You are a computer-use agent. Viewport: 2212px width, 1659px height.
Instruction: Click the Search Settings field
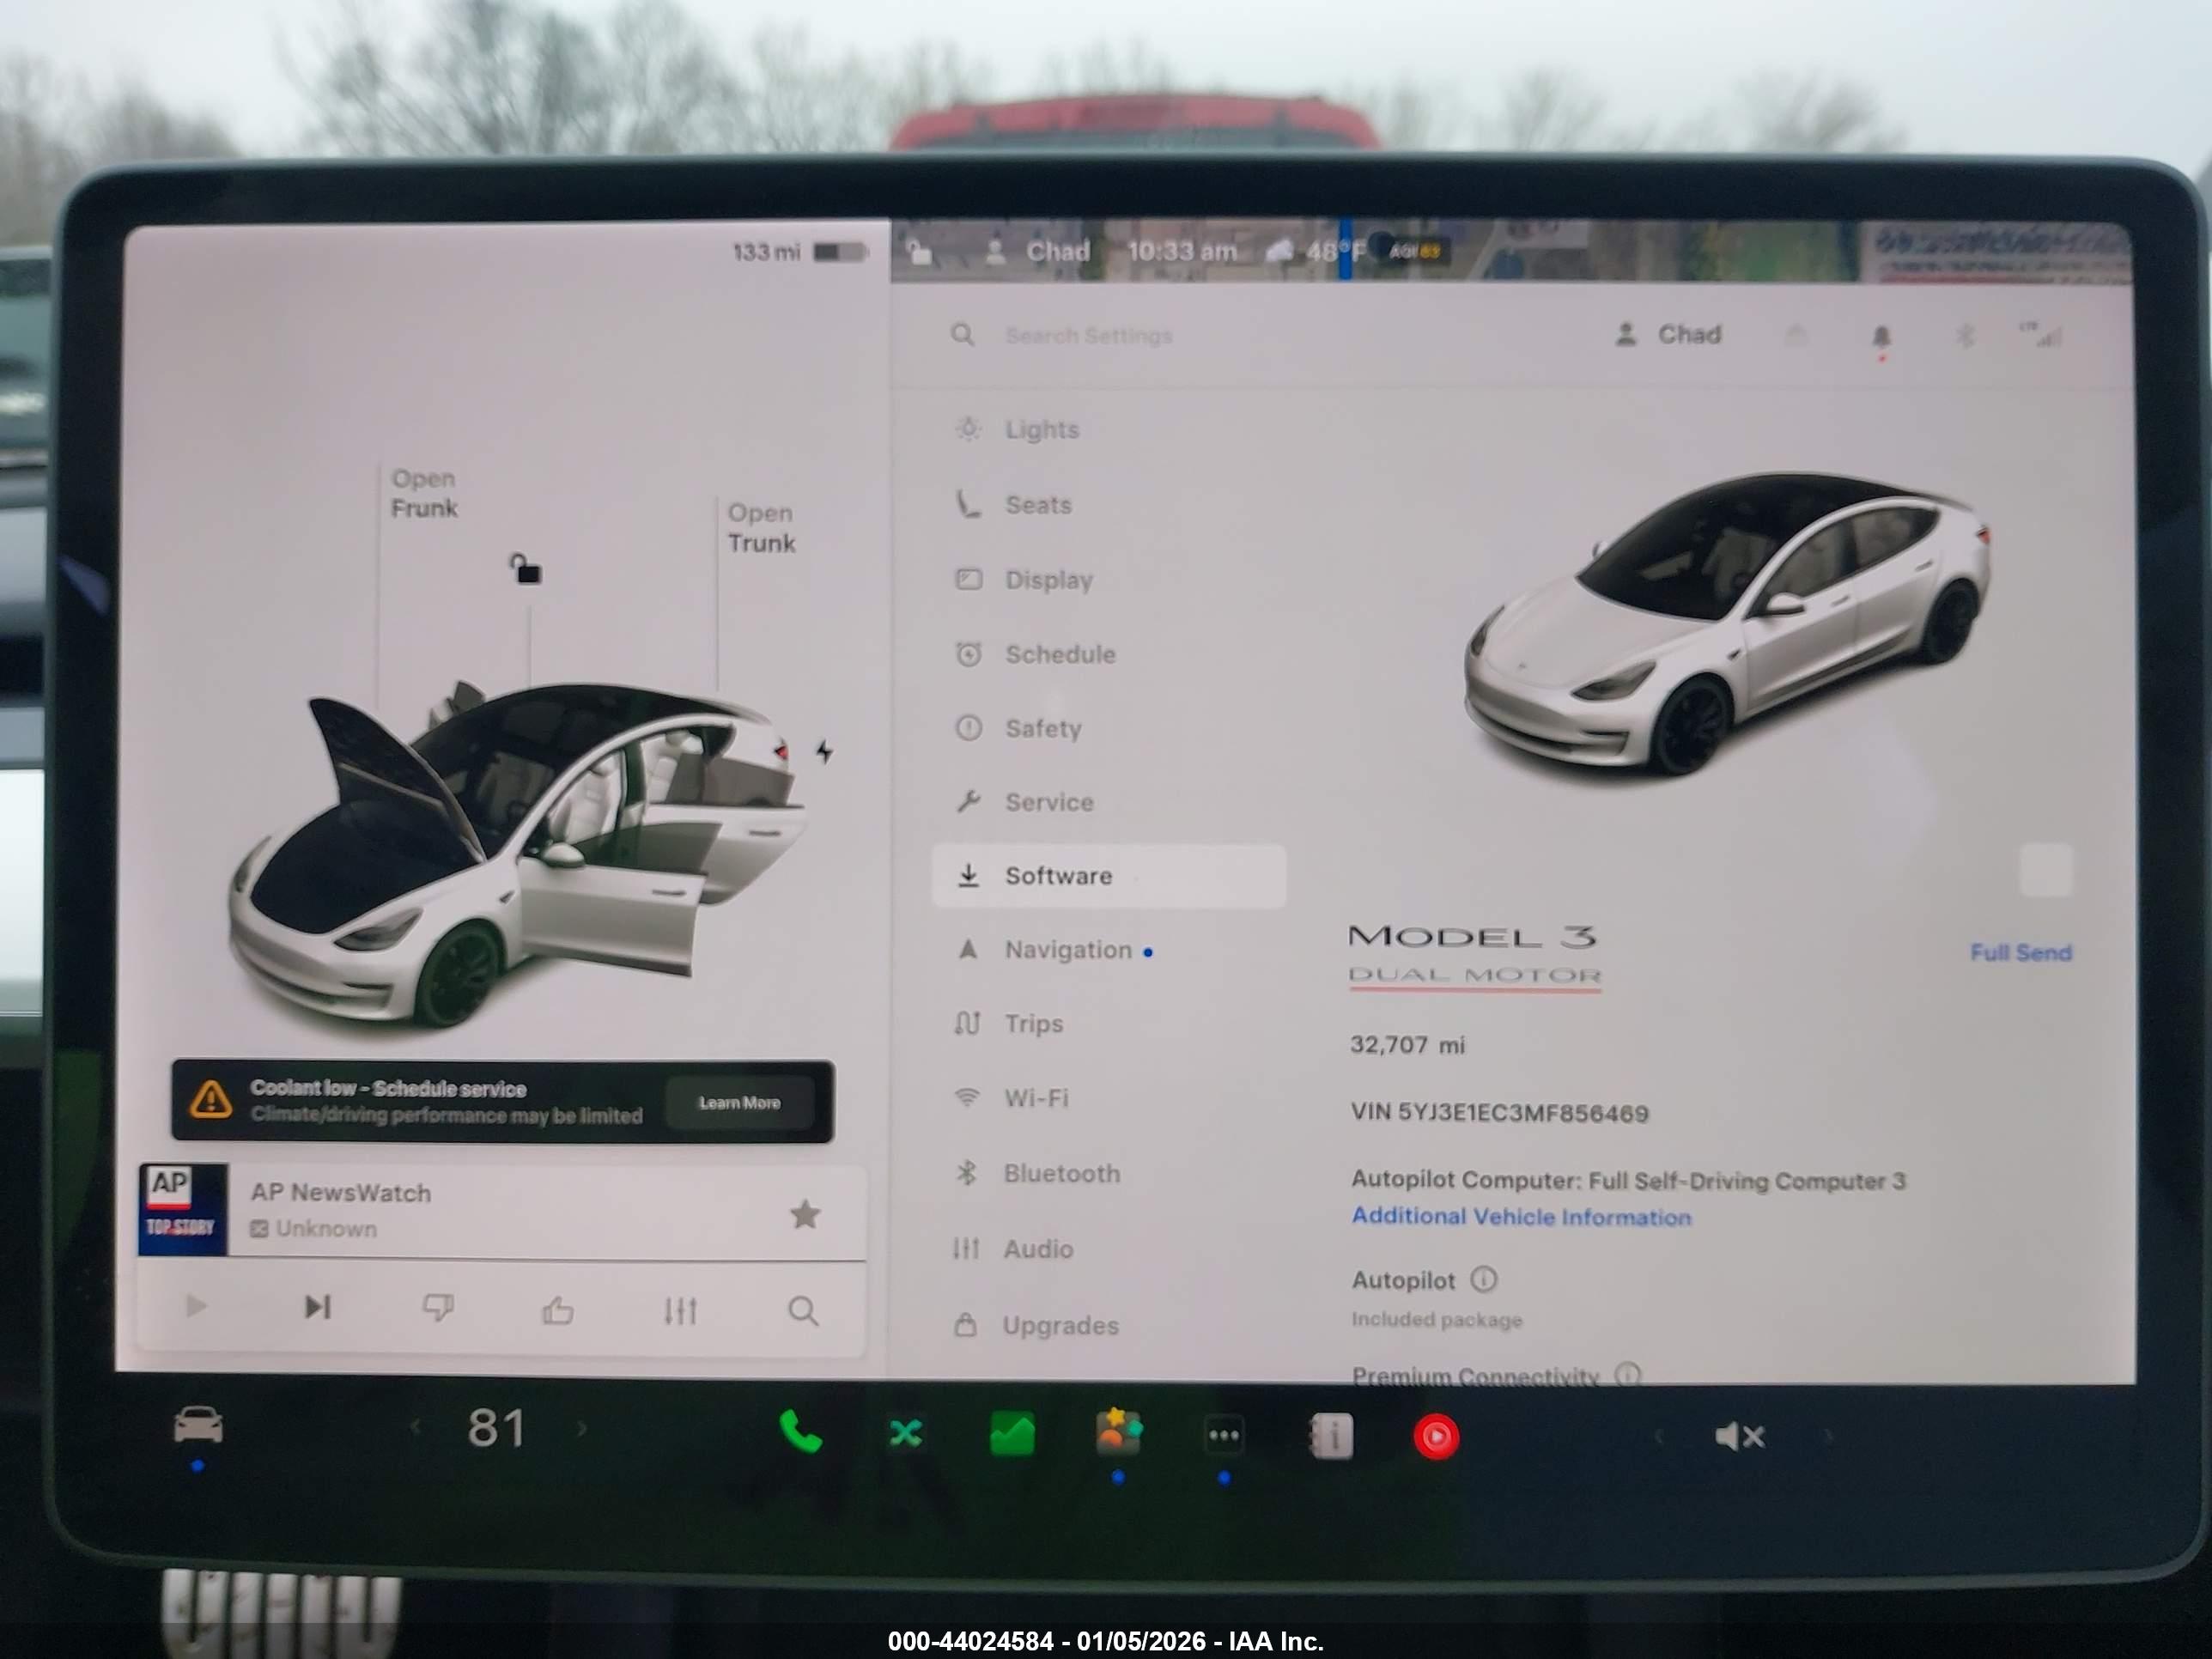[1088, 335]
